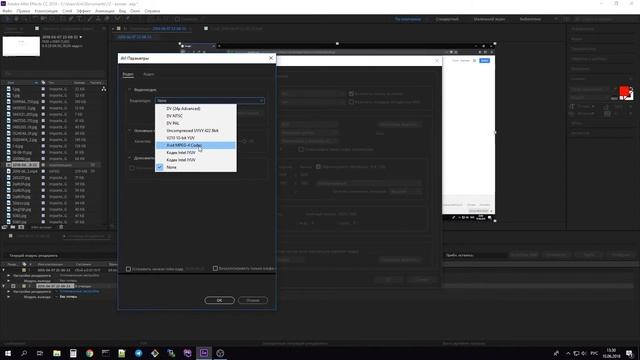
Task: Switch to the Audio tab in AVI dialog
Action: coord(149,74)
